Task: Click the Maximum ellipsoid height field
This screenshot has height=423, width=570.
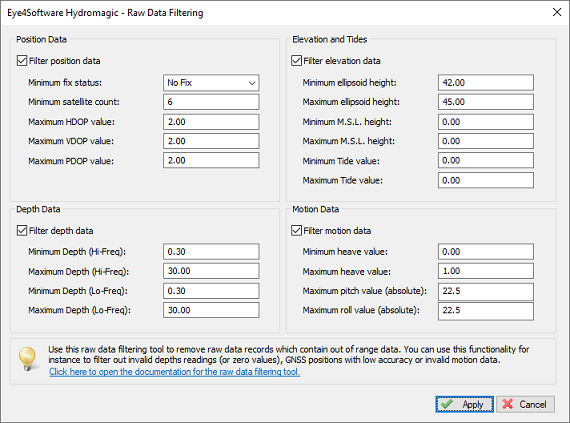Action: tap(486, 102)
